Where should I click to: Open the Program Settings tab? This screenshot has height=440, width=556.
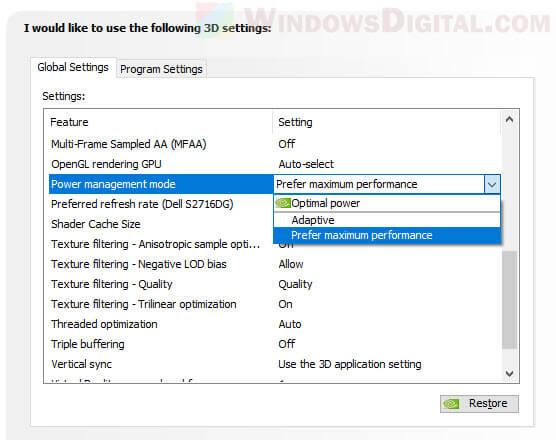tap(161, 69)
